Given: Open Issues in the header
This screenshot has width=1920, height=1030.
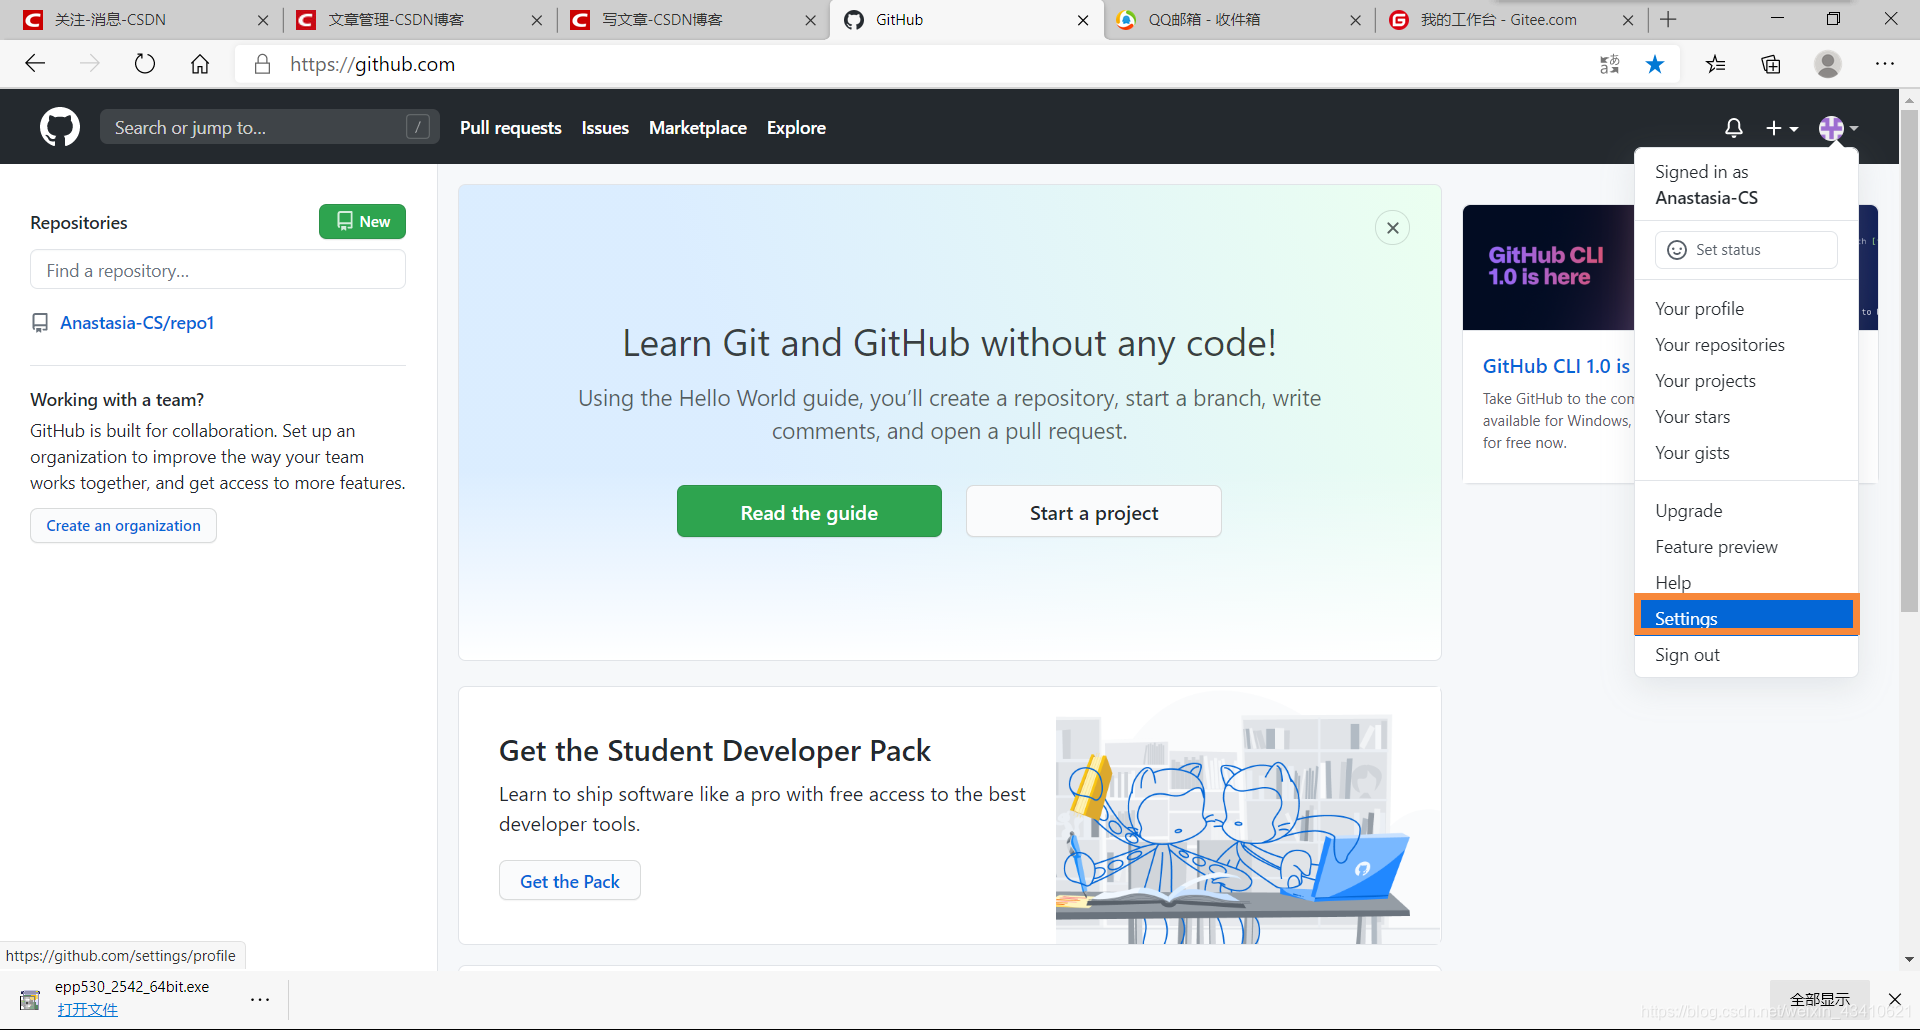Looking at the screenshot, I should tap(605, 128).
